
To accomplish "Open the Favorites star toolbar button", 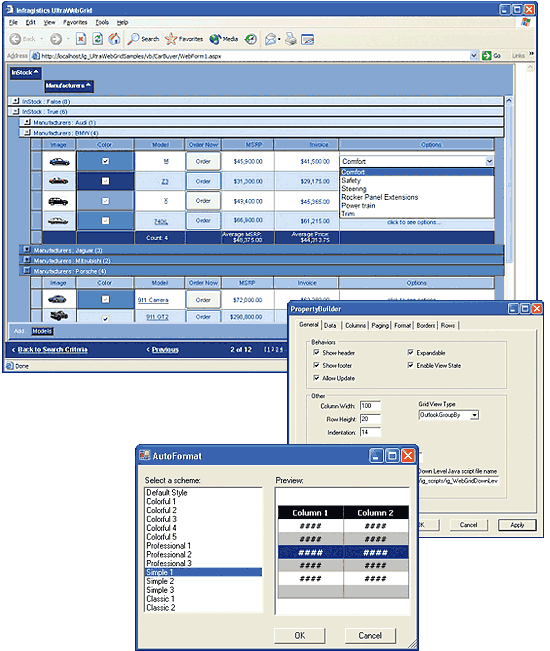I will point(184,39).
